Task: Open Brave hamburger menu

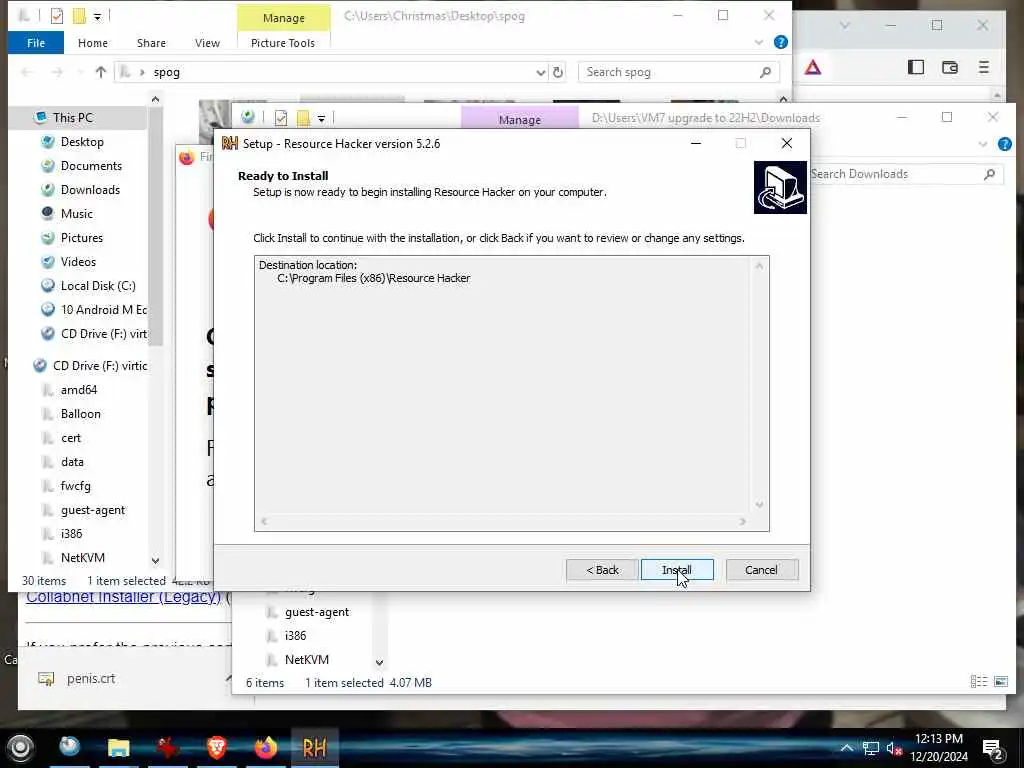Action: 984,67
